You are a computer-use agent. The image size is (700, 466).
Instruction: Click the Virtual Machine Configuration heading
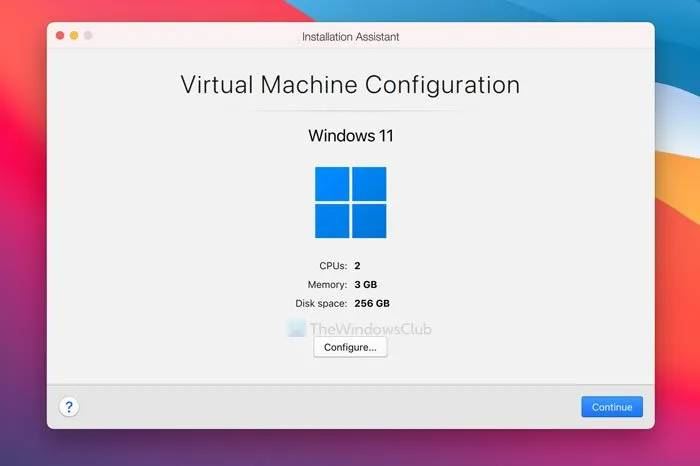tap(350, 84)
